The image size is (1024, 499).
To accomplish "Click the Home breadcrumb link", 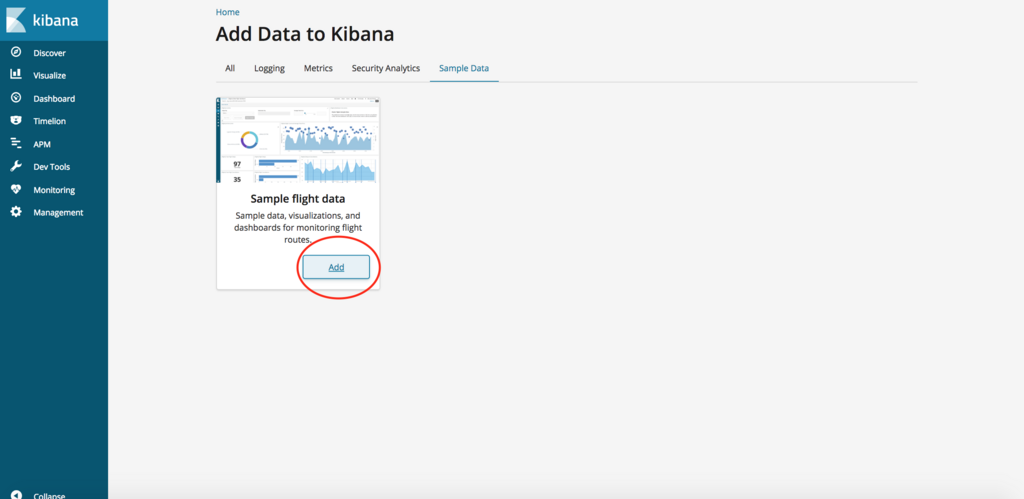I will (x=227, y=12).
